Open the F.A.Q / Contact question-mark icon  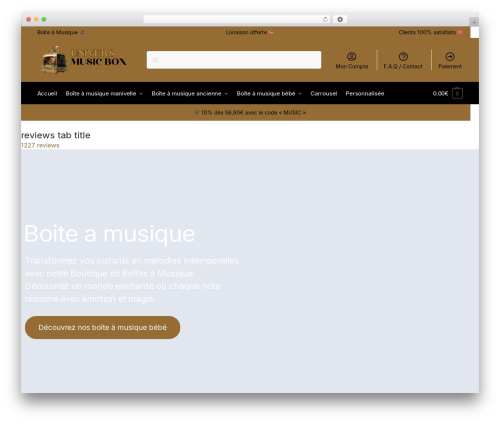(403, 56)
